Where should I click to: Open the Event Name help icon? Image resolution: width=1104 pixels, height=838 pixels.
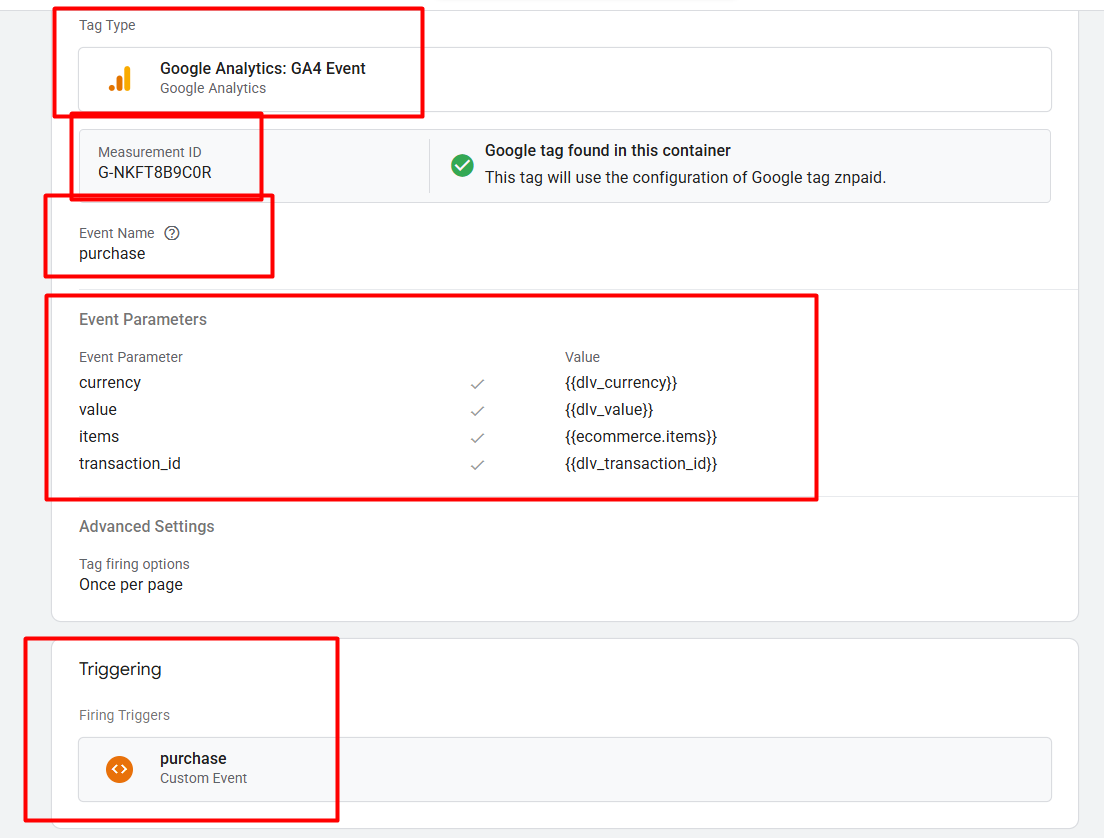pos(172,233)
